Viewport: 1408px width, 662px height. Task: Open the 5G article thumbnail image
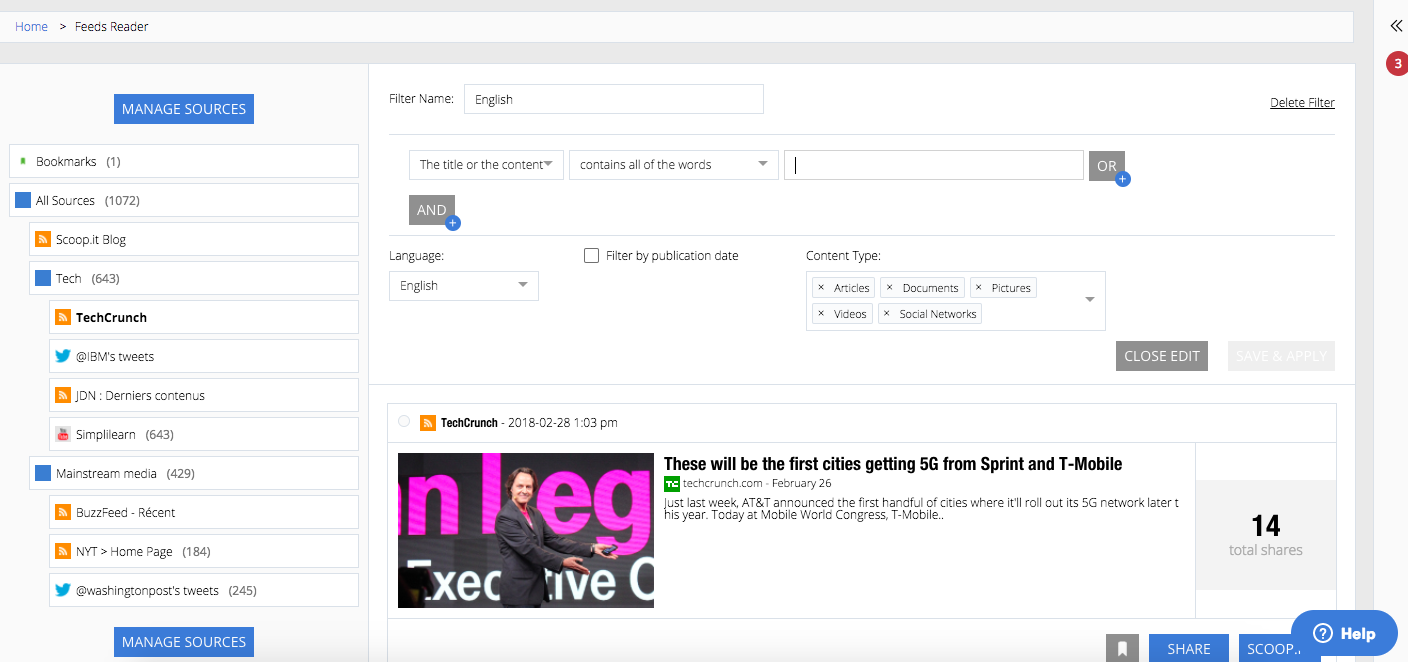[526, 530]
